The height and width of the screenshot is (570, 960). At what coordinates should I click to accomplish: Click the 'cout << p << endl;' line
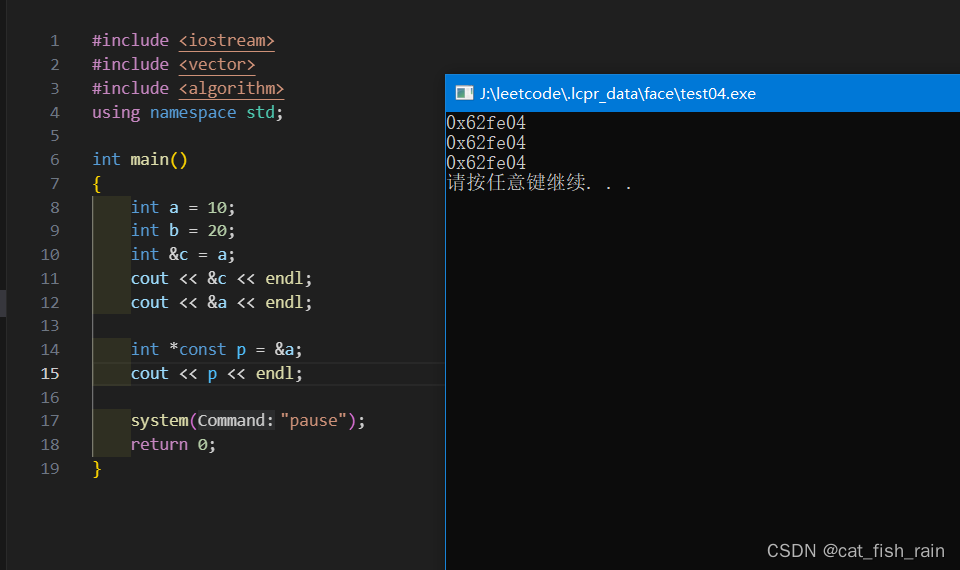click(x=216, y=373)
